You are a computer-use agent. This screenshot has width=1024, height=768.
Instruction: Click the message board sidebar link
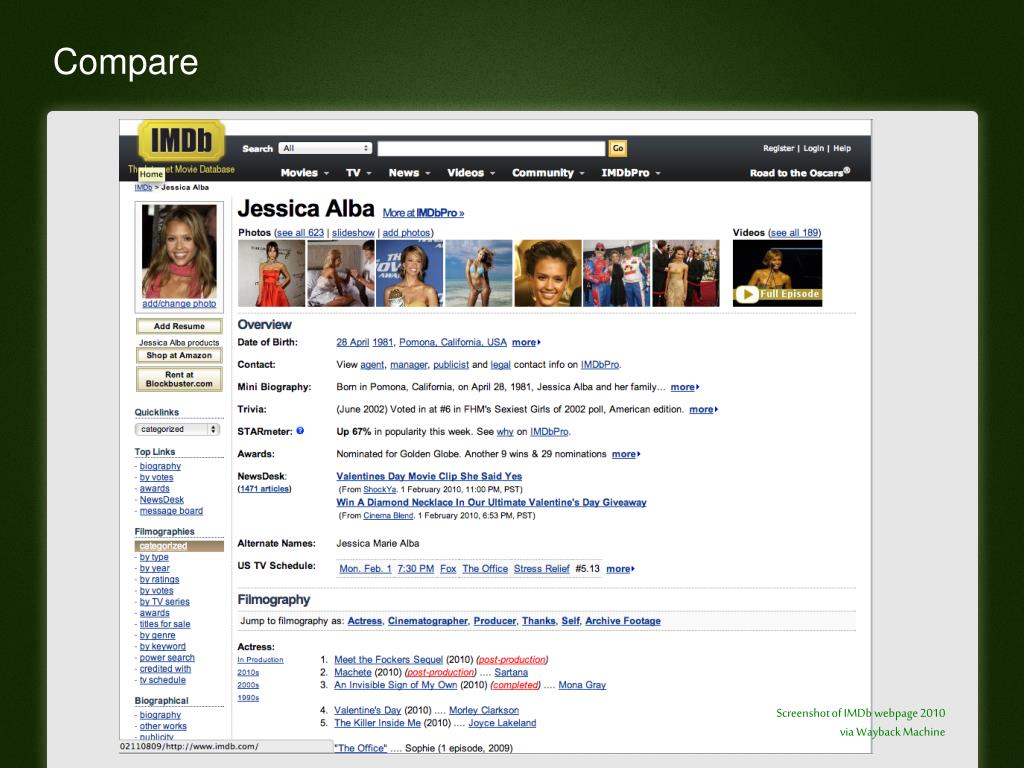click(171, 511)
